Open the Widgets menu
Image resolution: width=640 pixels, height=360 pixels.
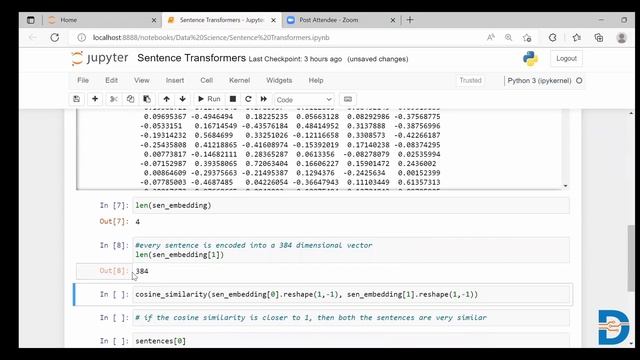279,80
